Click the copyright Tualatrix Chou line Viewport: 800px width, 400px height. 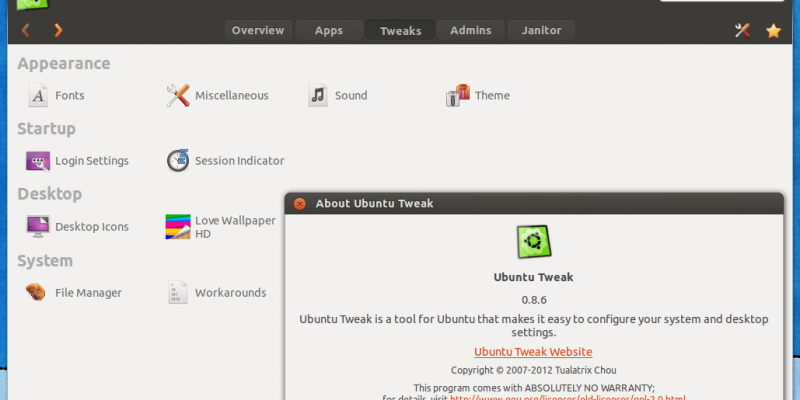point(533,370)
